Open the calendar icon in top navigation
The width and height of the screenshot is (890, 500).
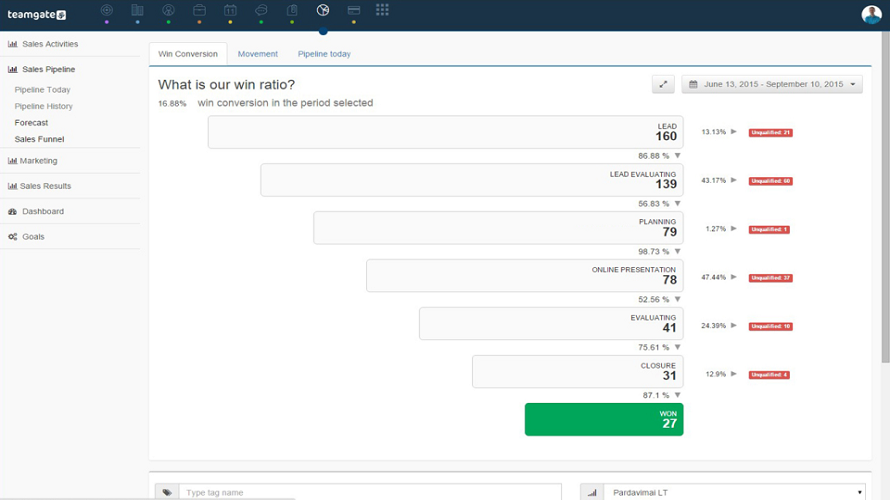(x=230, y=10)
